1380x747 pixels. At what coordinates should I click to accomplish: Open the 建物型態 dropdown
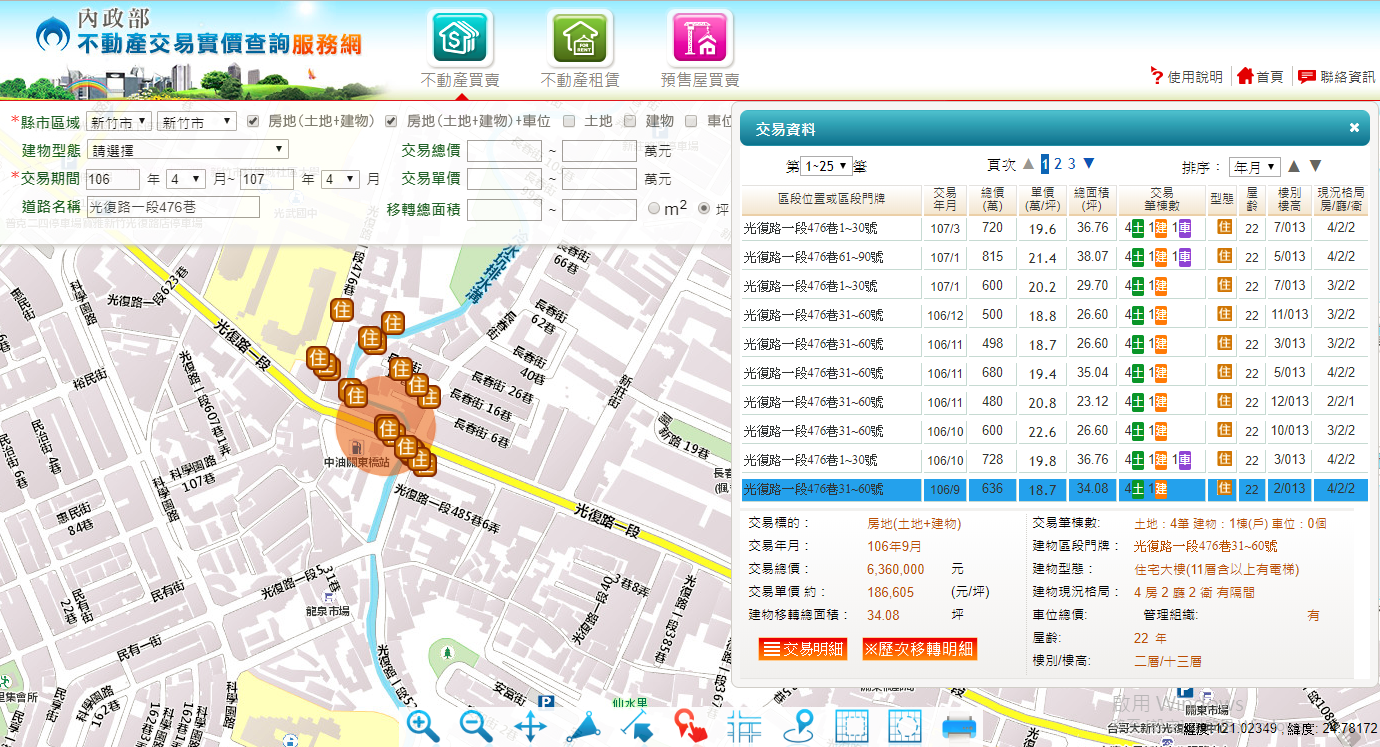[188, 150]
